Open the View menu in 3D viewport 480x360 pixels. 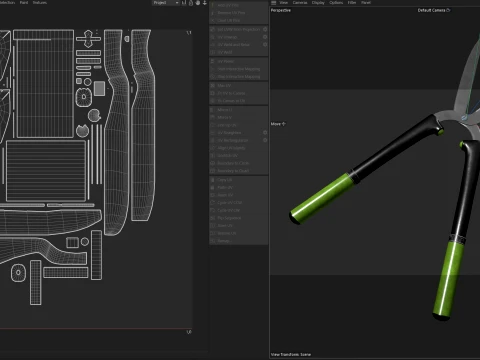284,3
